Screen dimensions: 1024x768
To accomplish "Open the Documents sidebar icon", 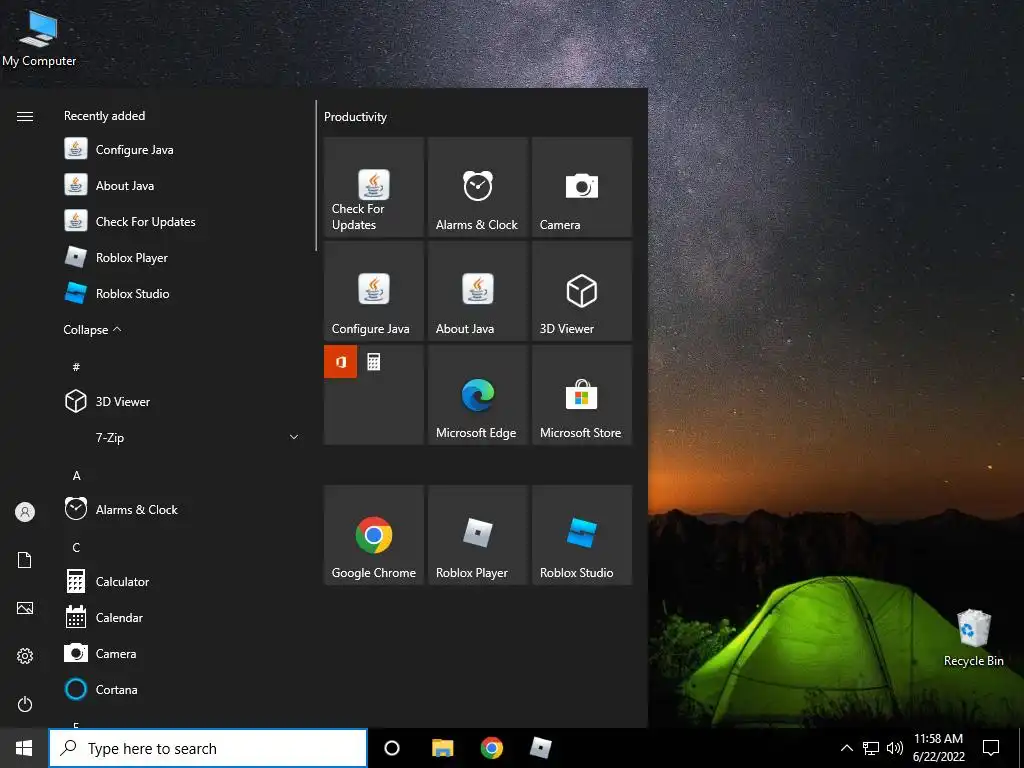I will 25,560.
